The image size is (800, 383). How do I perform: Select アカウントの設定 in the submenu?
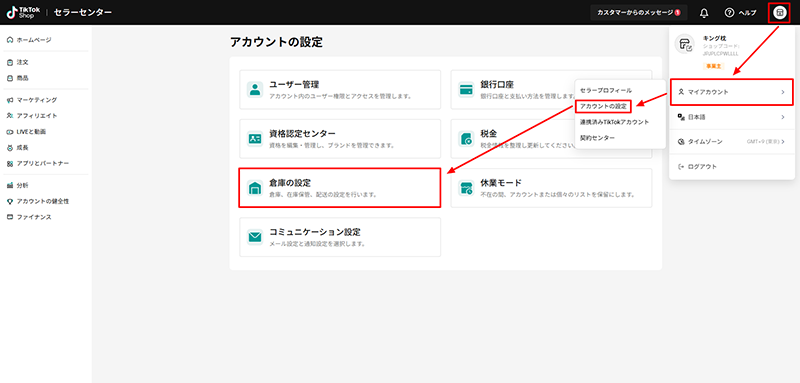coord(603,106)
